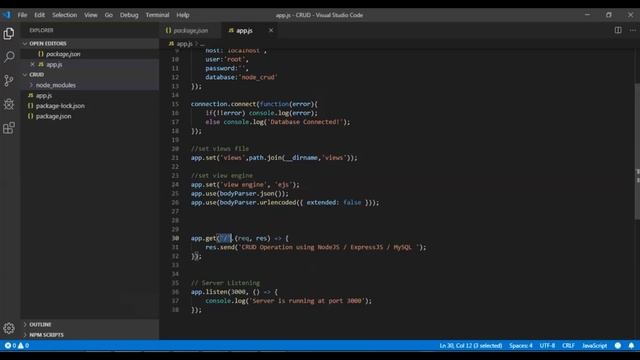The width and height of the screenshot is (640, 360).
Task: Click 'Server is running at port 3000' string
Action: [306, 301]
